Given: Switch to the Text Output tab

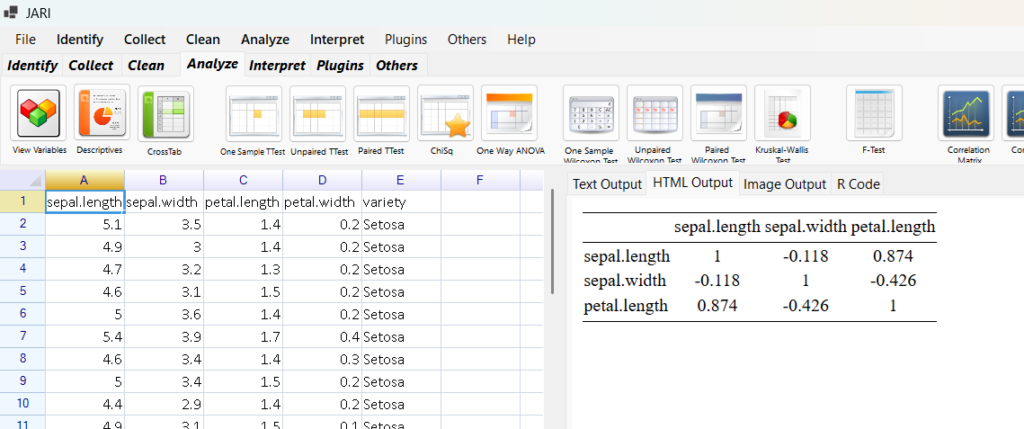Looking at the screenshot, I should tap(607, 184).
